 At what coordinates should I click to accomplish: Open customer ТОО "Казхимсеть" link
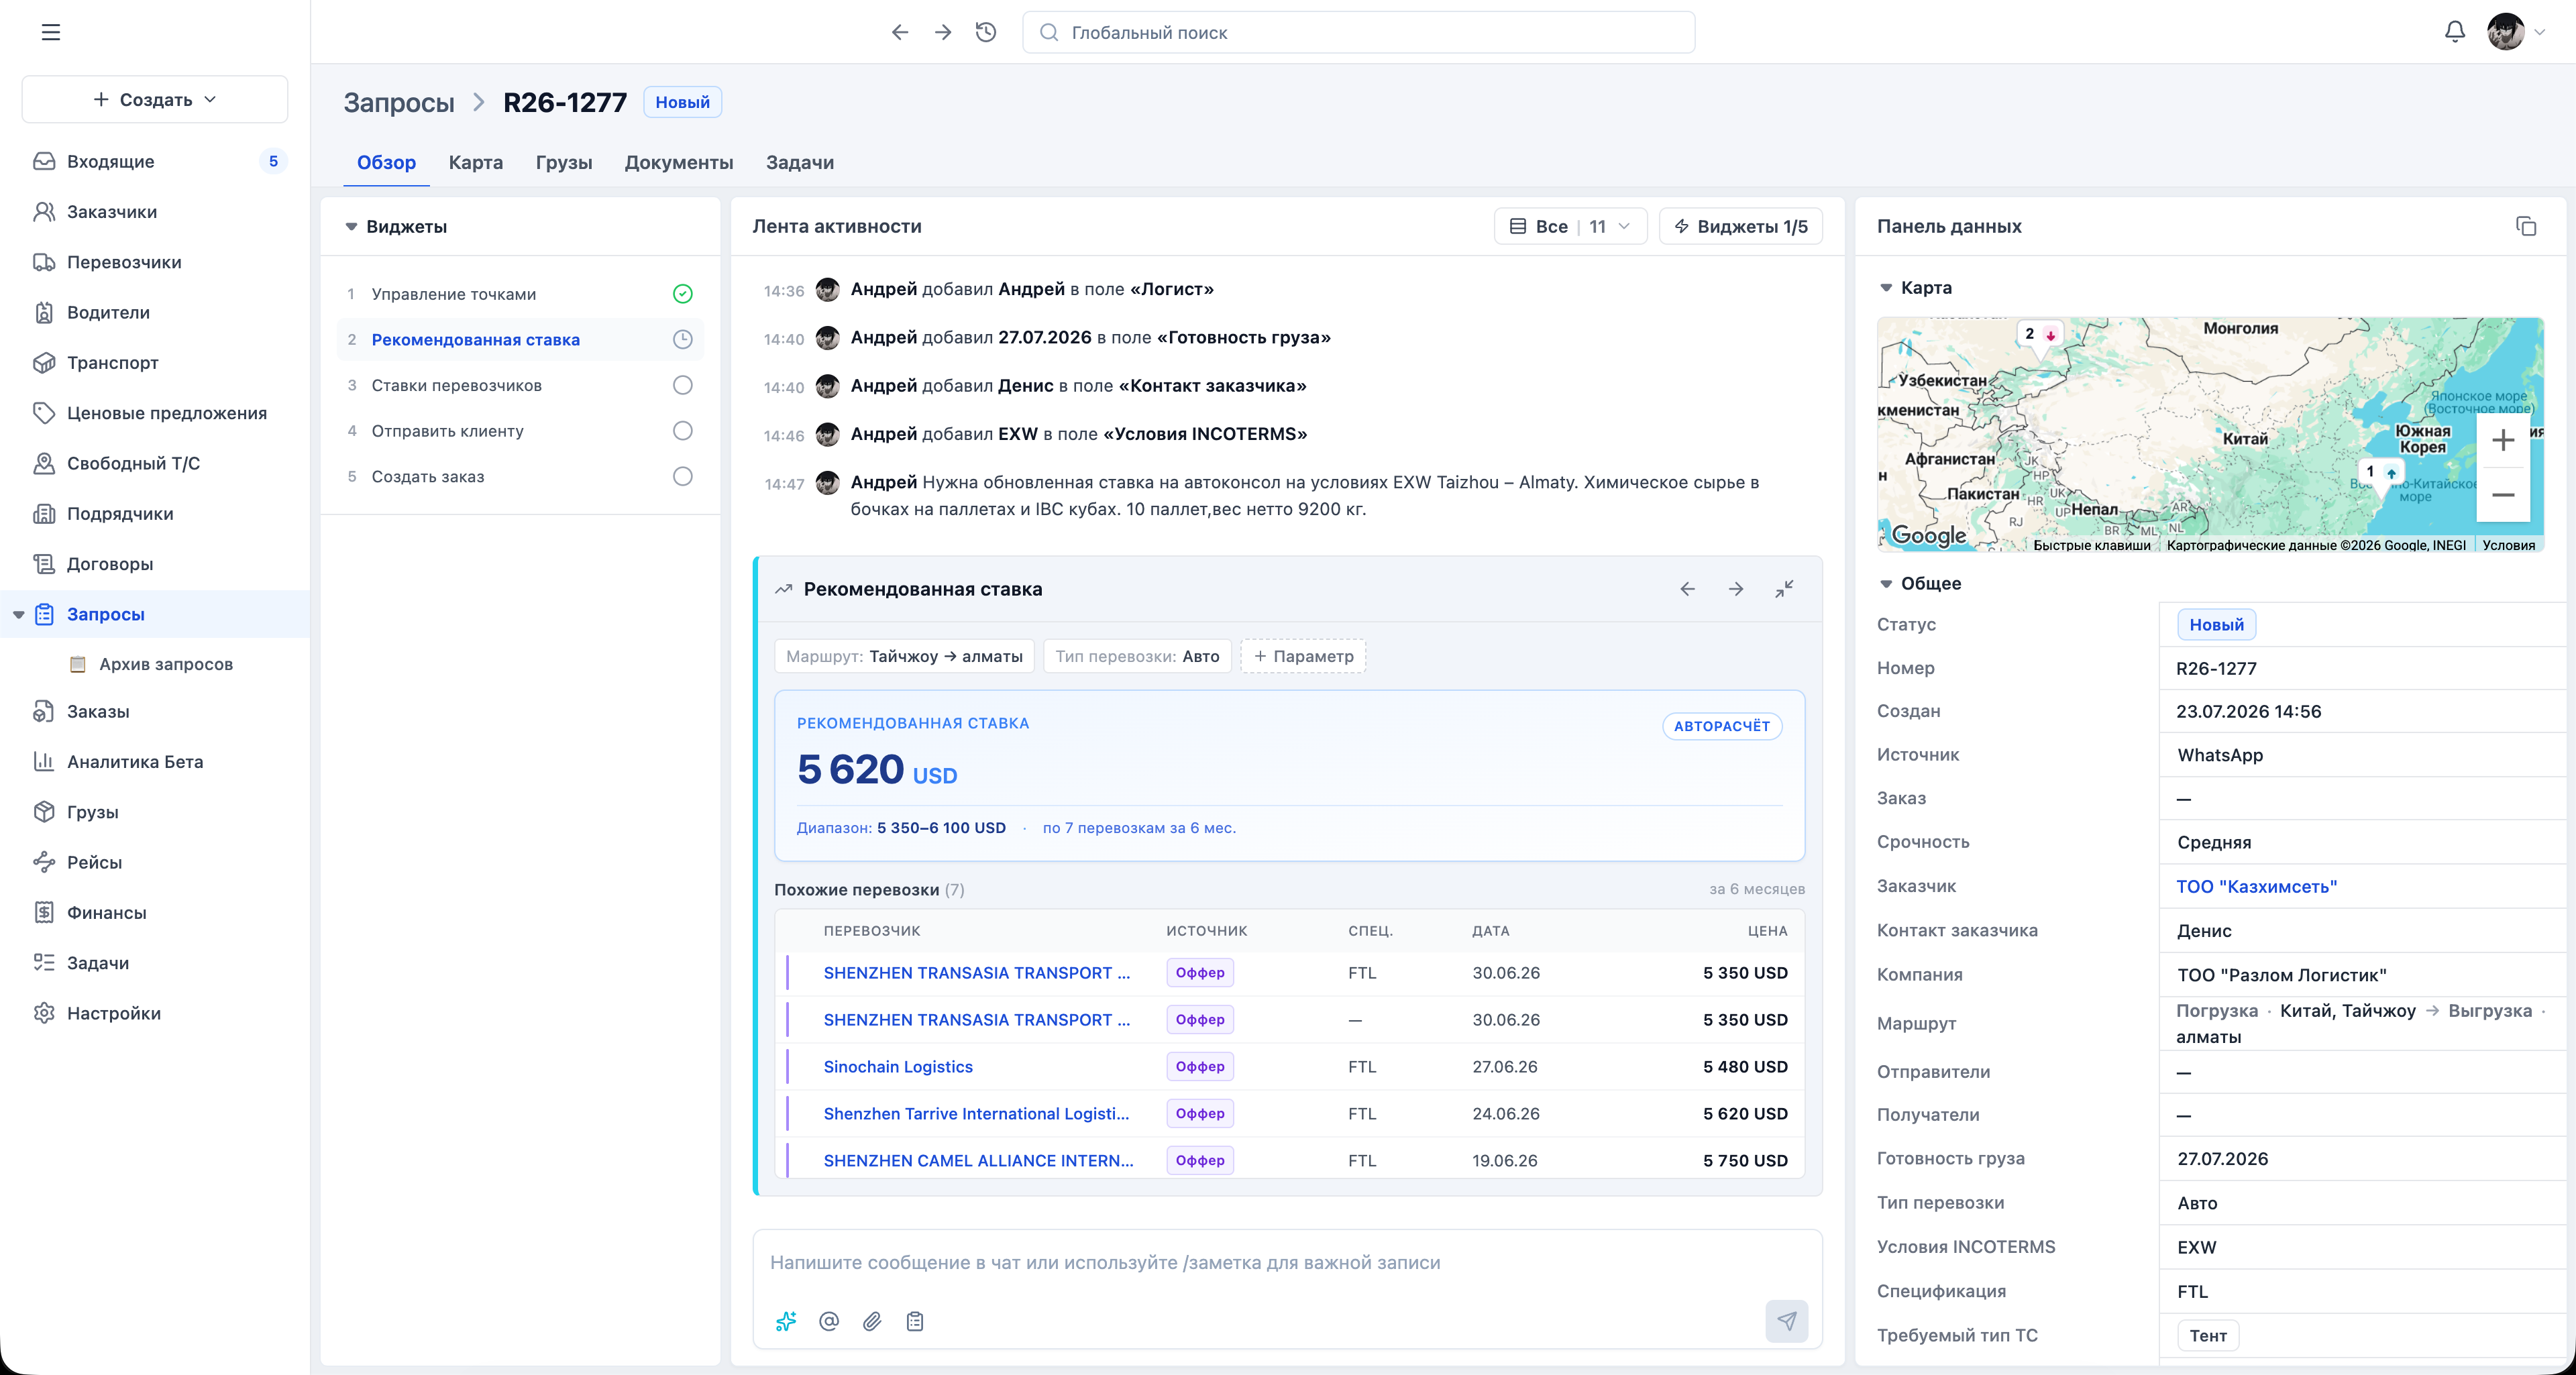(x=2256, y=886)
